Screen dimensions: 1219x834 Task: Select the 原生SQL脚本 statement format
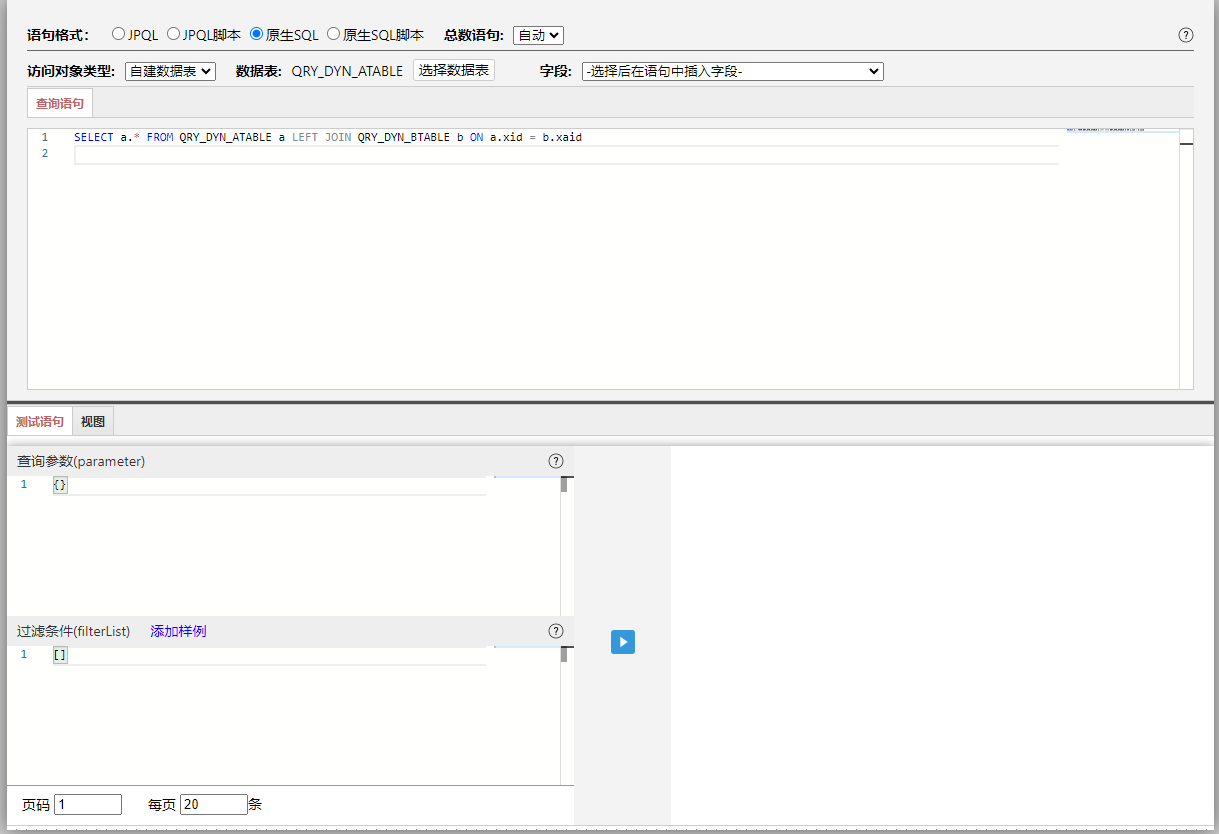click(x=334, y=34)
